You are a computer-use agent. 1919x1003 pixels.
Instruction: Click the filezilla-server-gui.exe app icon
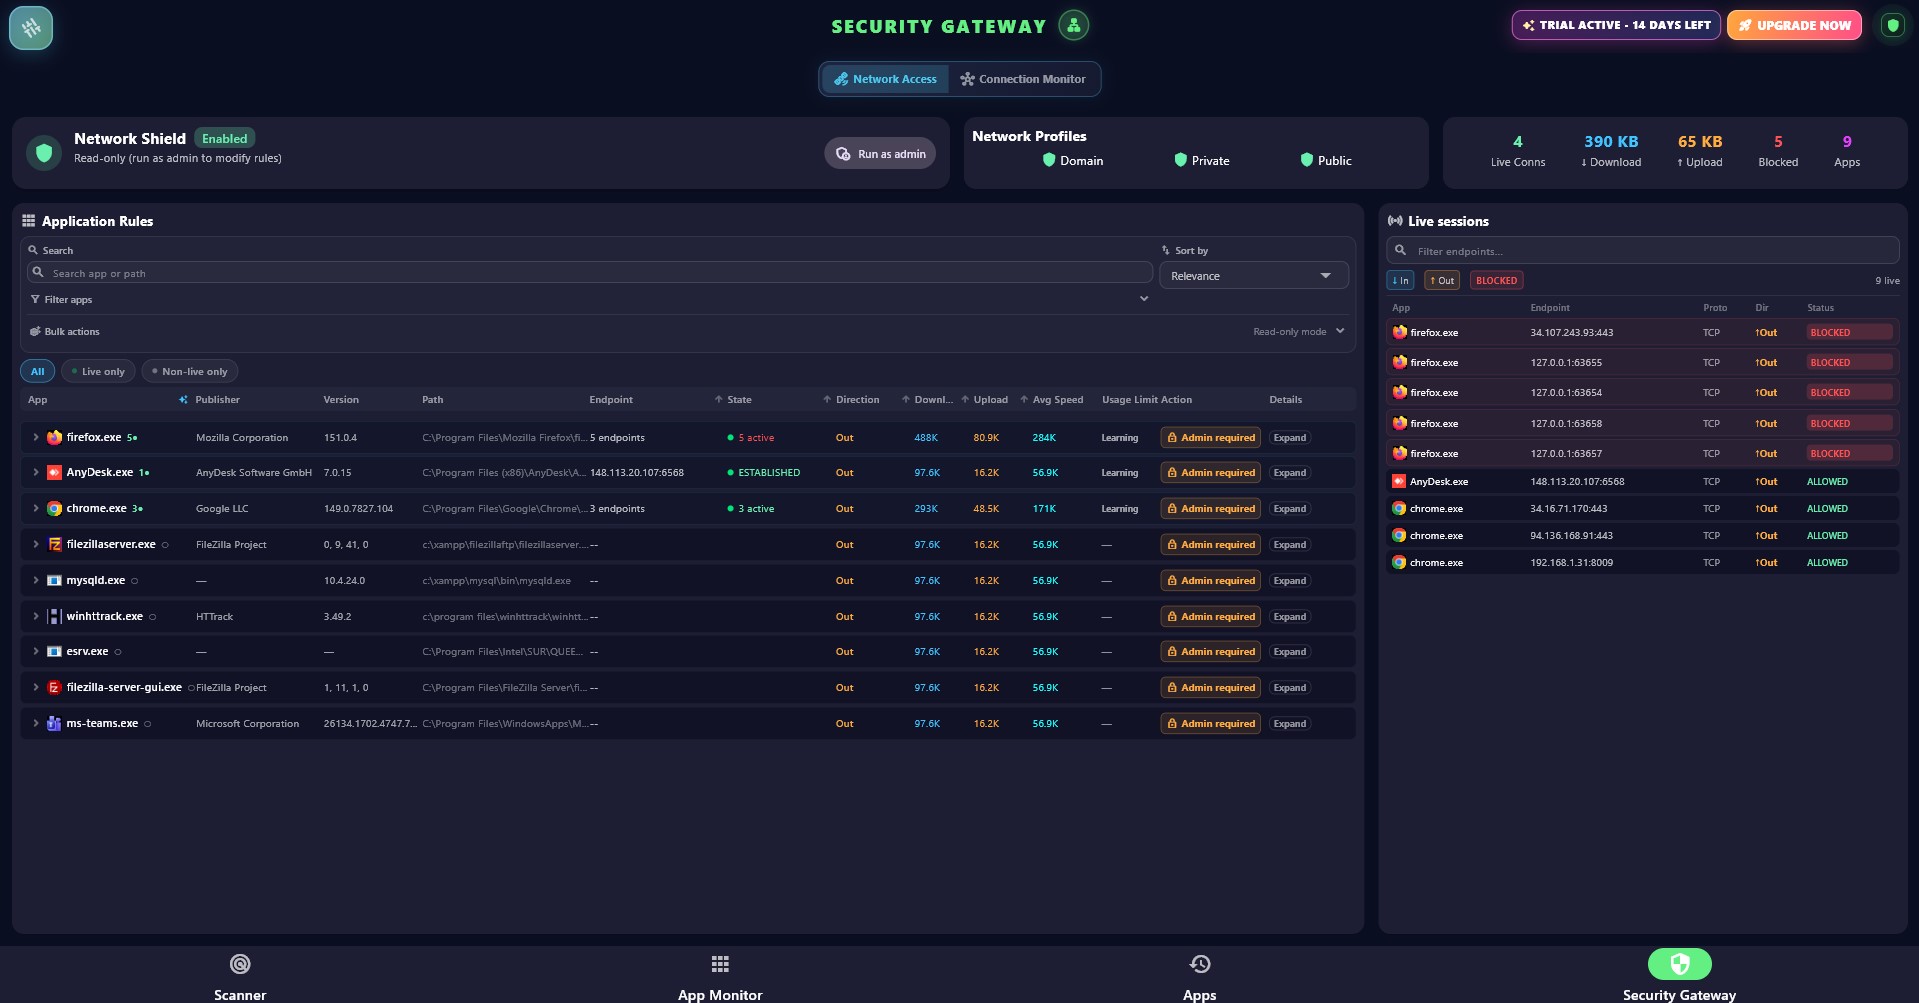pos(55,687)
